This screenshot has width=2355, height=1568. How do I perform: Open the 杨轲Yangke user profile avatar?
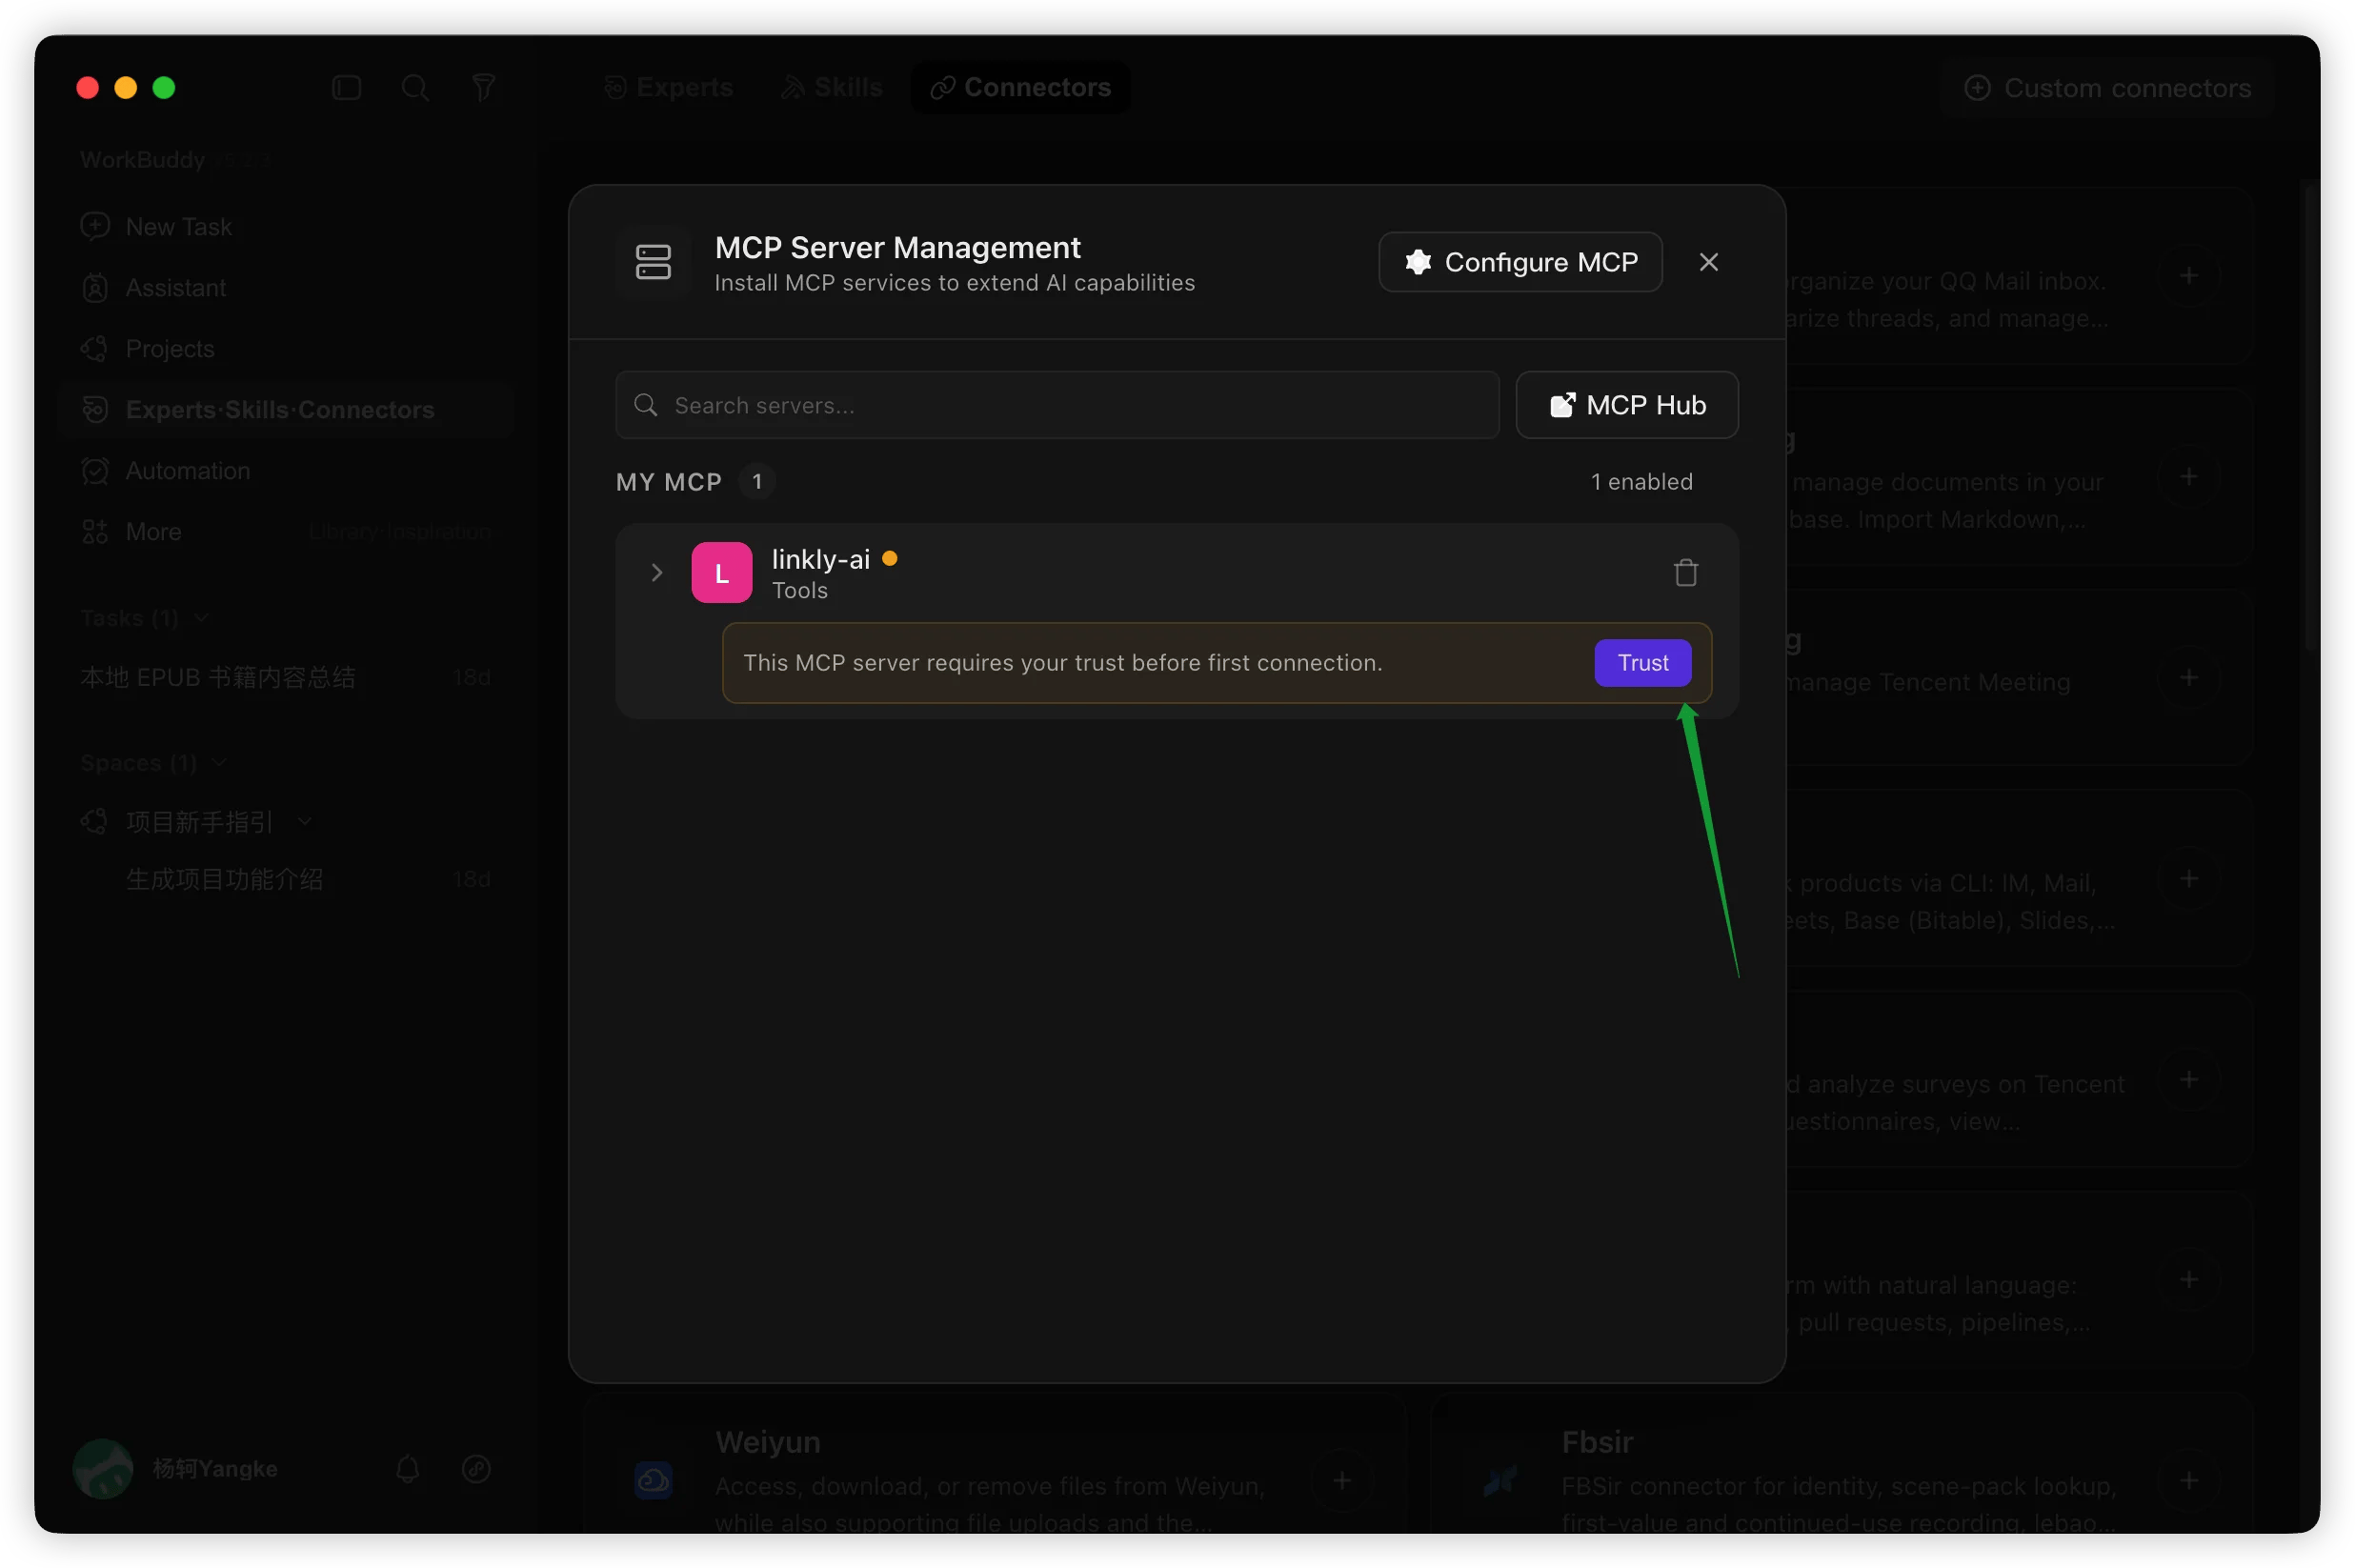103,1469
